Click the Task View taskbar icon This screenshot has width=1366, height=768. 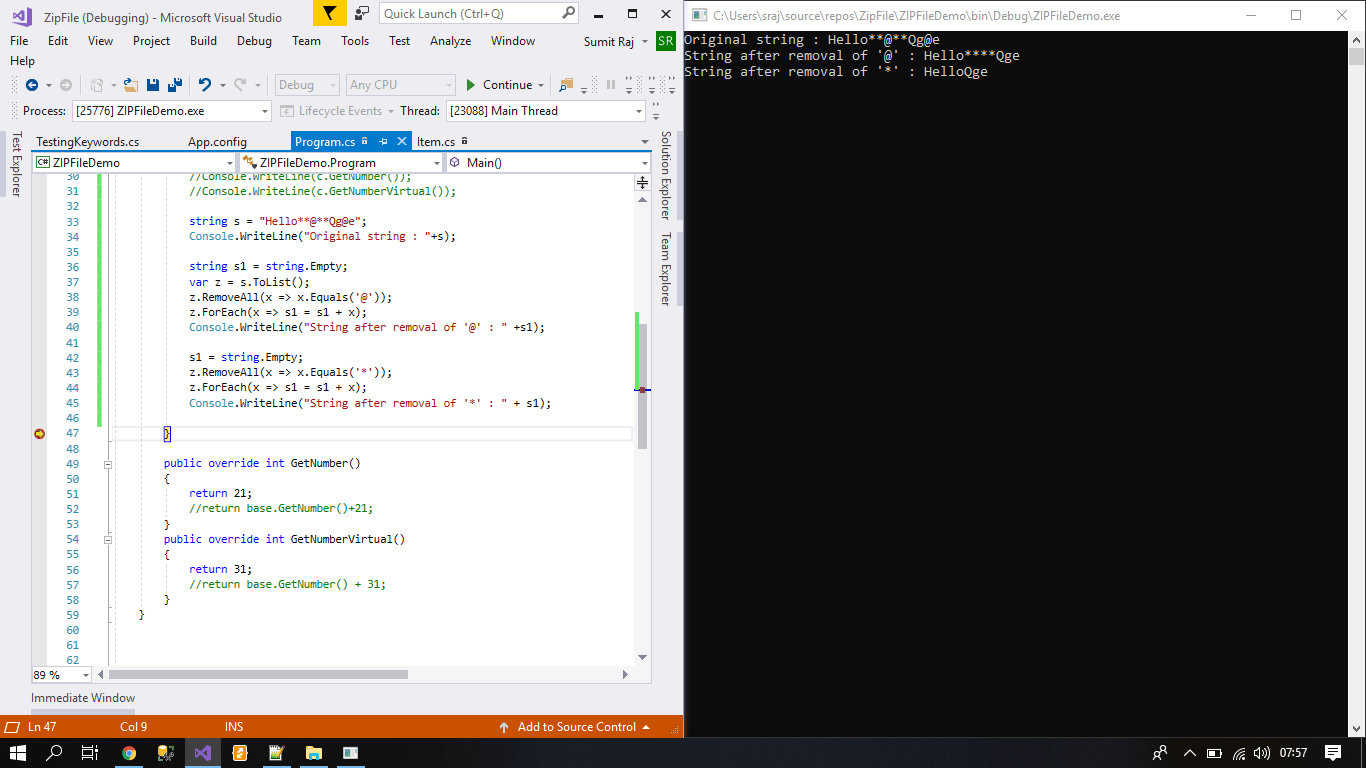pos(90,753)
